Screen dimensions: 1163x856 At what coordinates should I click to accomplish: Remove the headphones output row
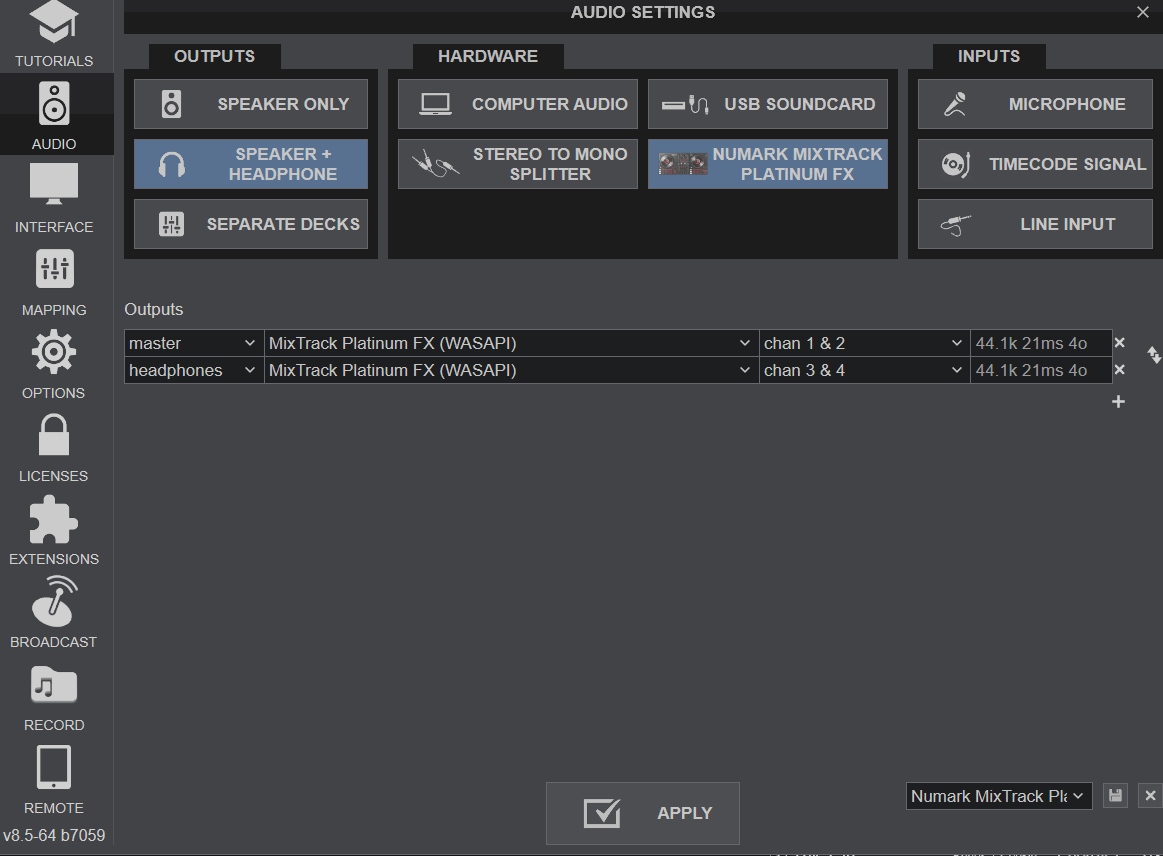point(1119,369)
